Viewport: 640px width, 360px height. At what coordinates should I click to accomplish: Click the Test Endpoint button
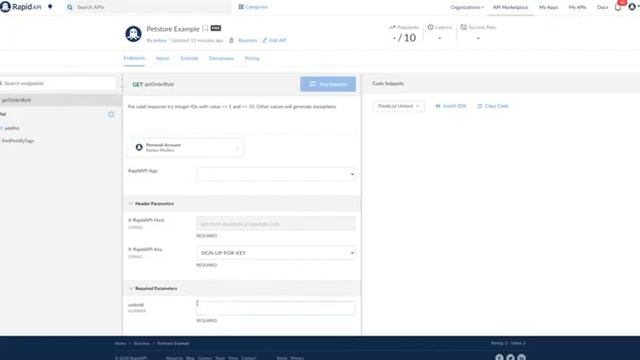(x=328, y=84)
